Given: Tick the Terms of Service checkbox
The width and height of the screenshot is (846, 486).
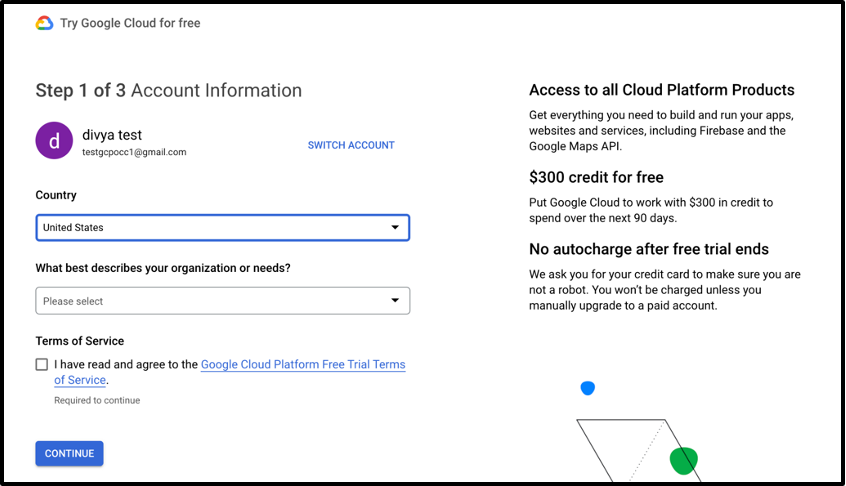Looking at the screenshot, I should (42, 365).
